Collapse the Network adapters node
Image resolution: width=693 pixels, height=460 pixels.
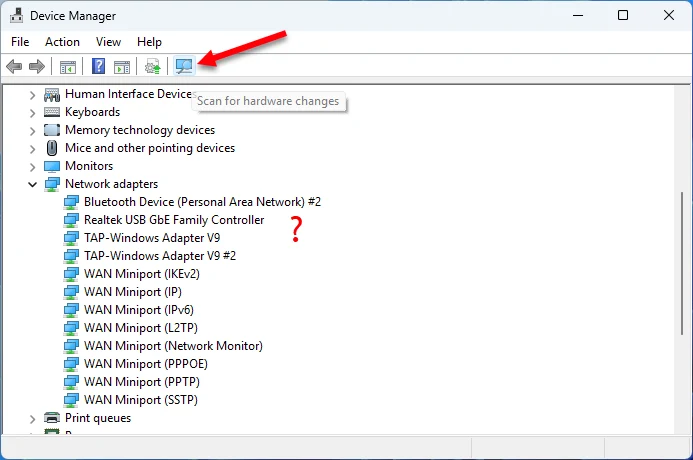32,184
